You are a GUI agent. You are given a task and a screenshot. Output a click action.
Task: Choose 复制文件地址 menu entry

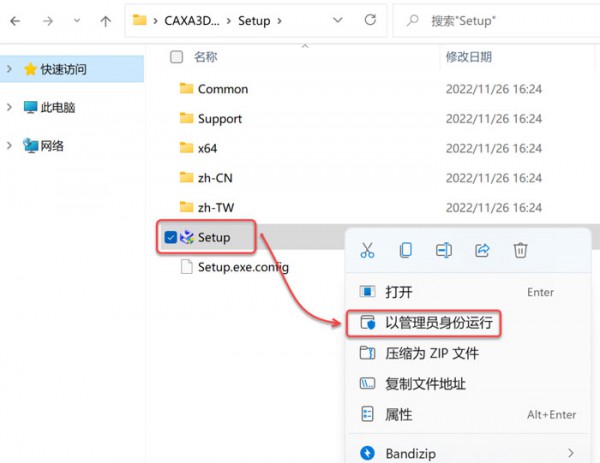click(468, 384)
